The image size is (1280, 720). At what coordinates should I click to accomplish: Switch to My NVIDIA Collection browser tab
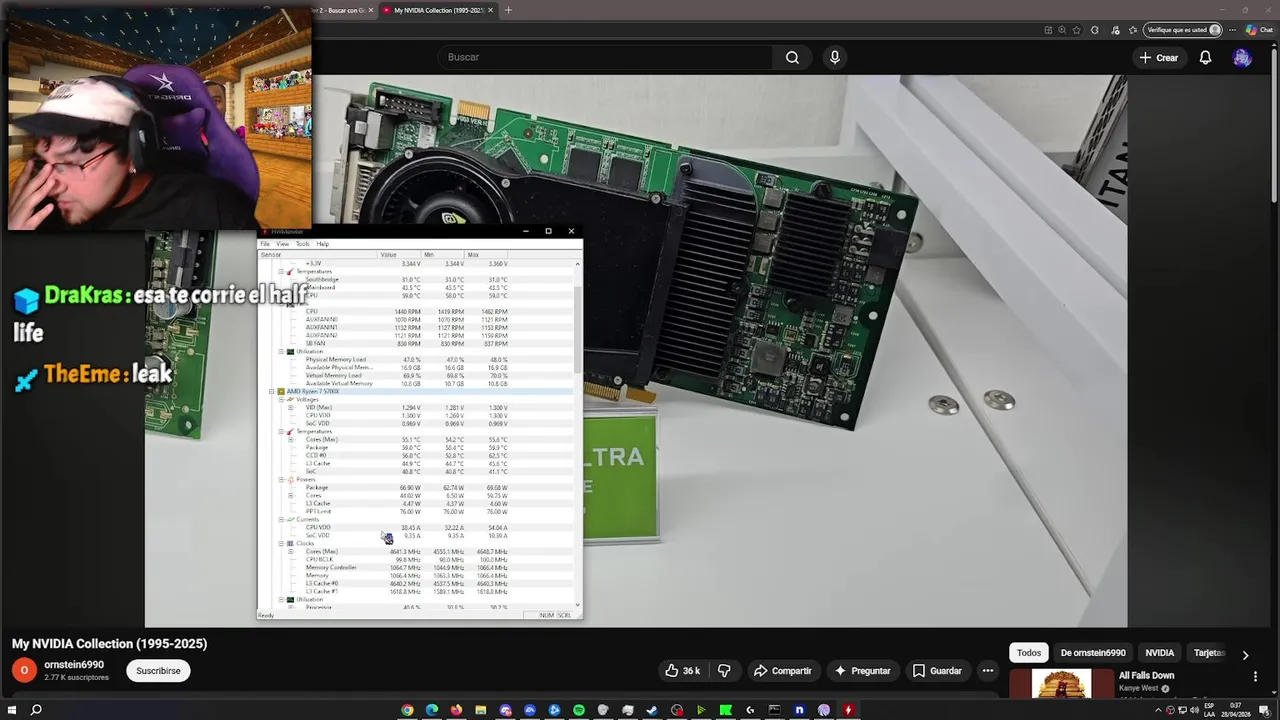[437, 10]
